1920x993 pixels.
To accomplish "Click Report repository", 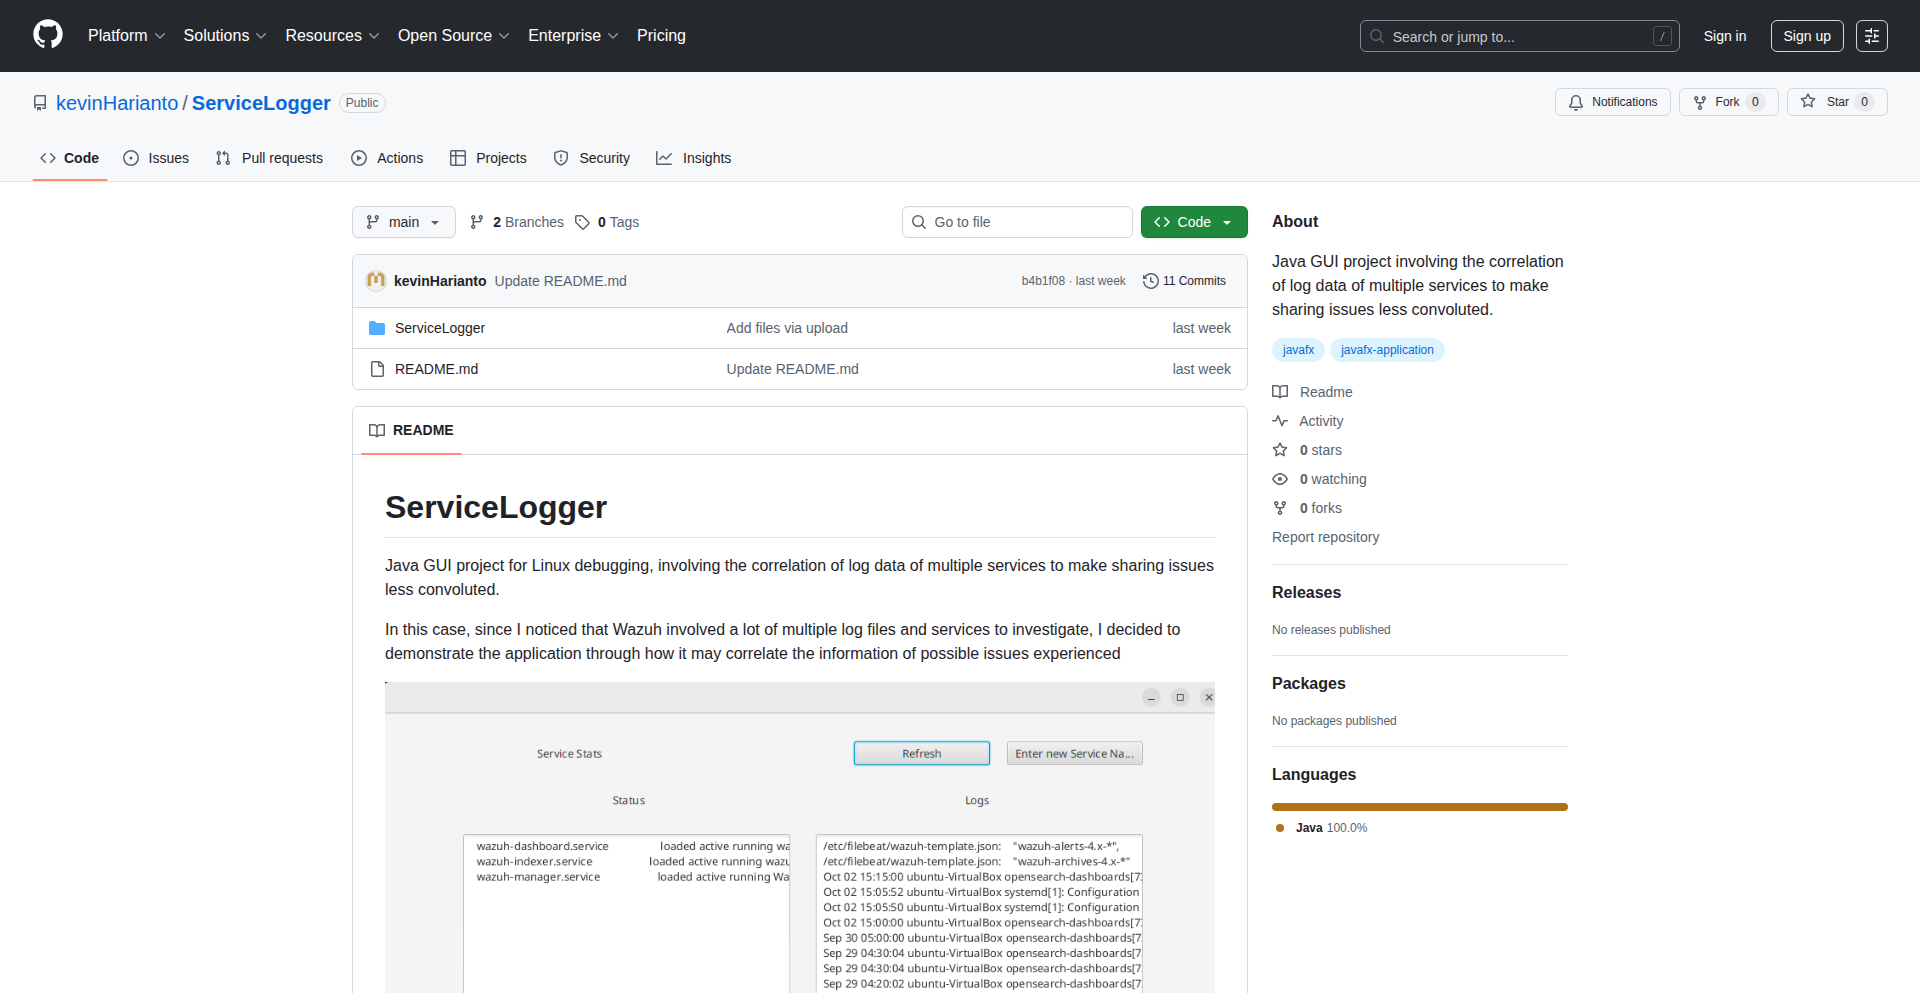I will pos(1325,537).
